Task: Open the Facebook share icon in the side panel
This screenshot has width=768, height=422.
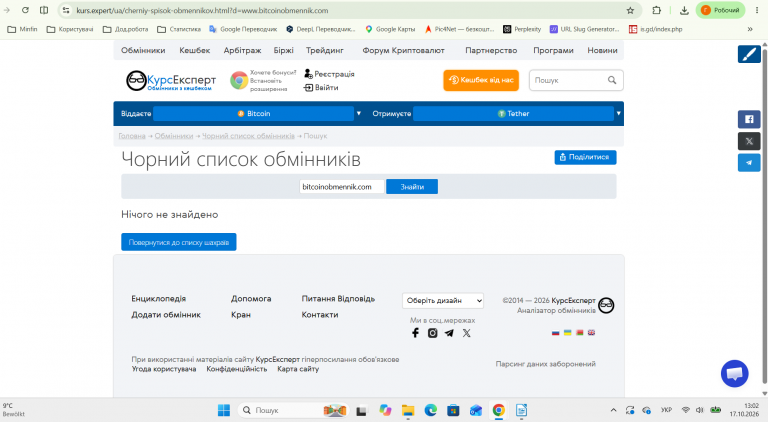Action: pos(749,119)
